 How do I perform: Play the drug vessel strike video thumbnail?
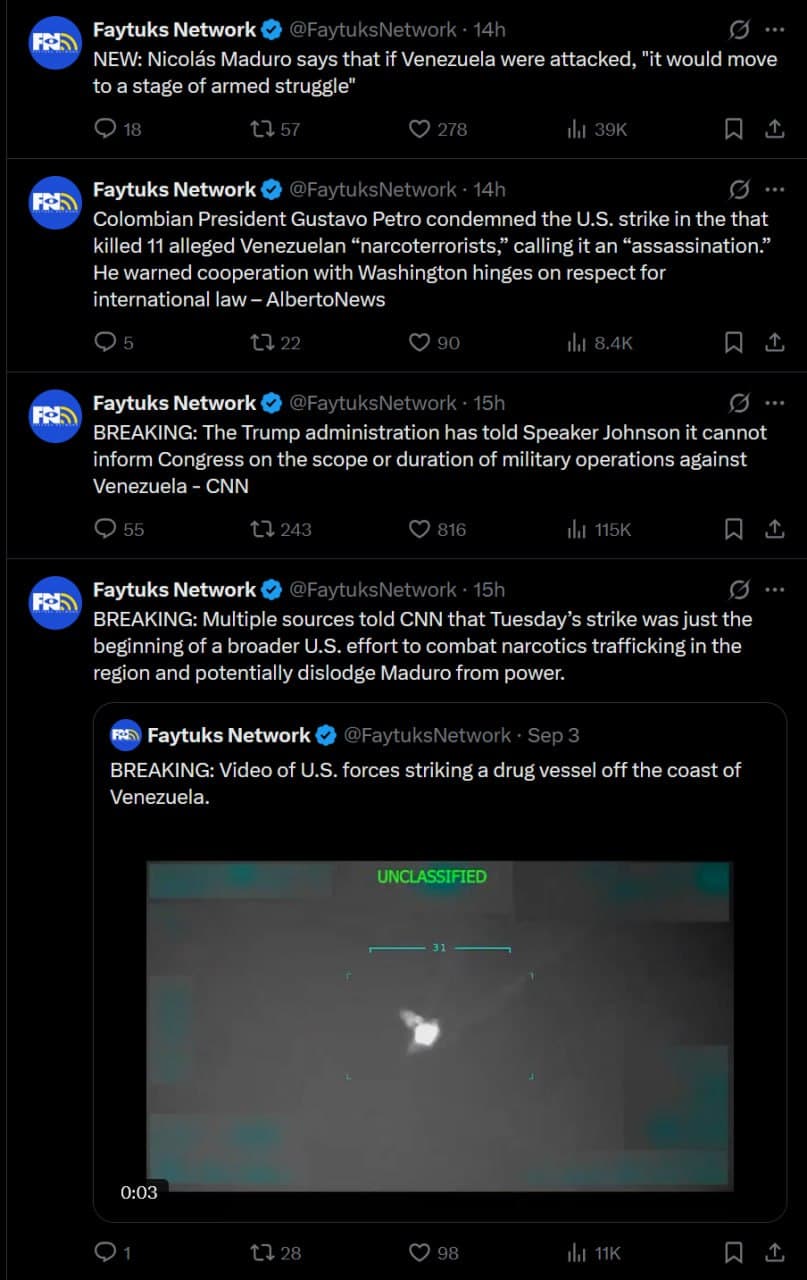[x=438, y=1020]
